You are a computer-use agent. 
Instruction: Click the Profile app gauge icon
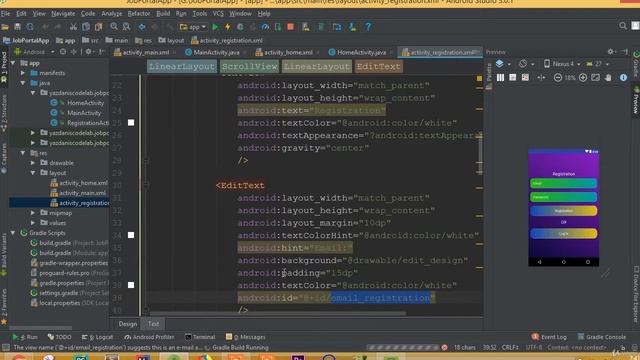(x=265, y=27)
